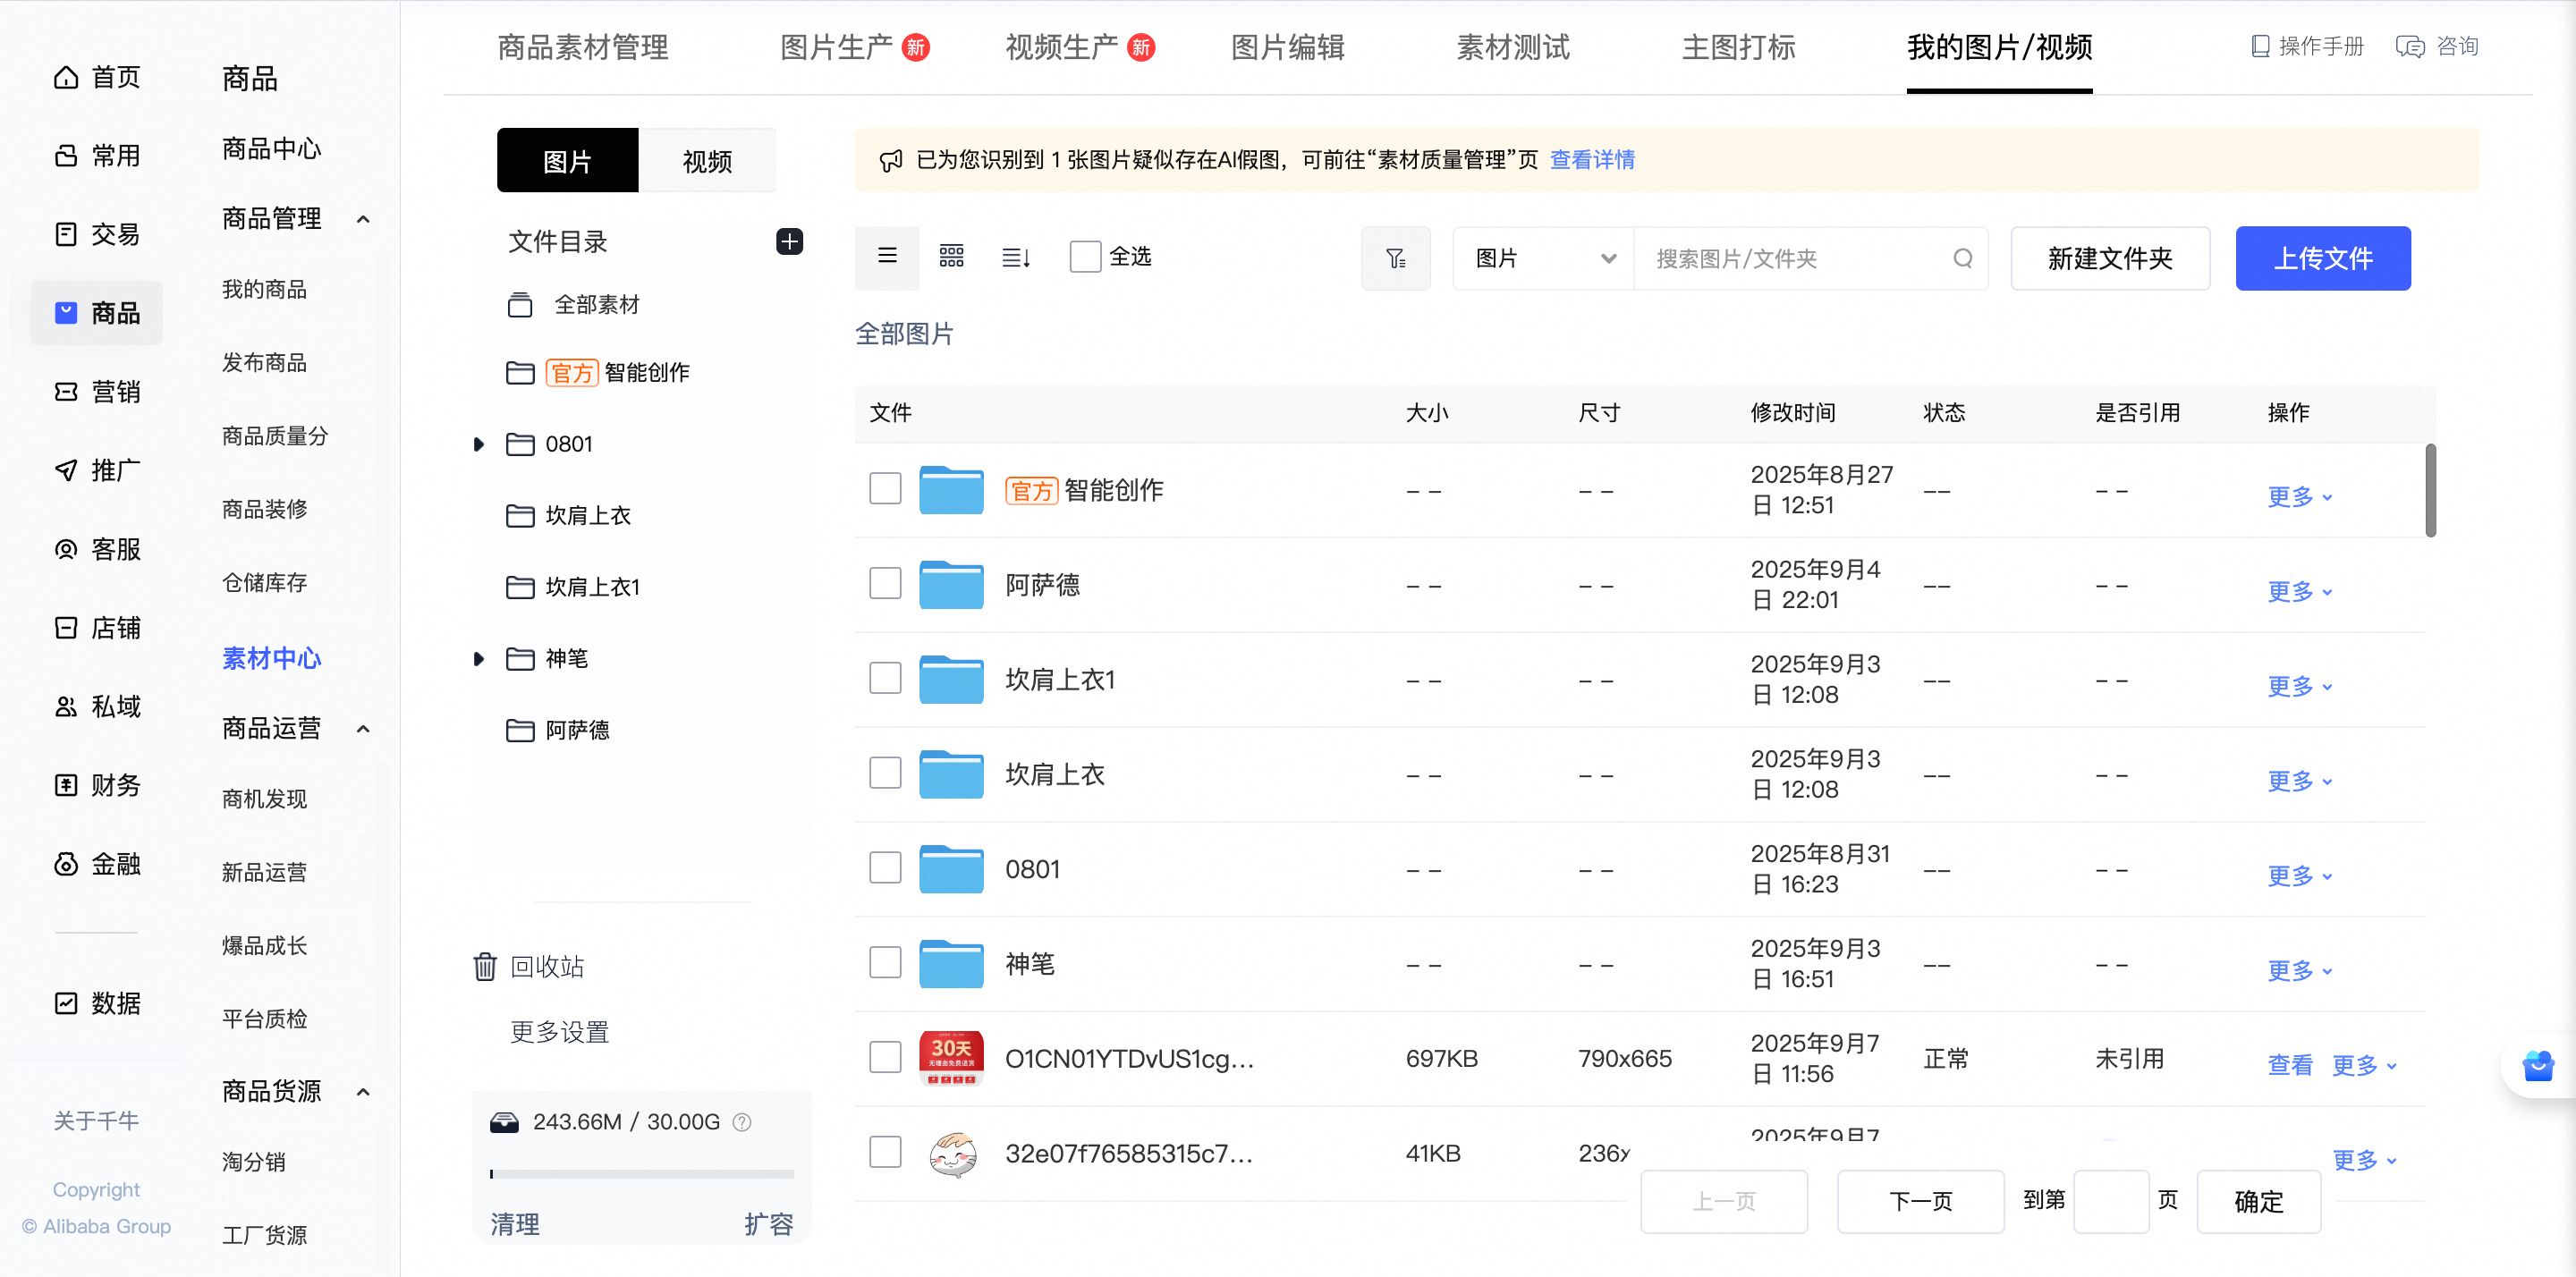Collapse the 商品货源 menu section
Screen dimensions: 2576x1277
(363, 1092)
